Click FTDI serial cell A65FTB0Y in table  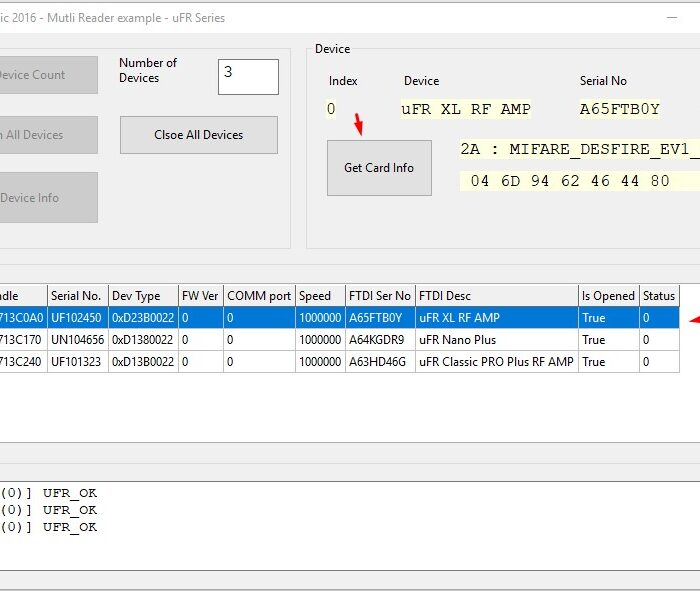coord(380,318)
